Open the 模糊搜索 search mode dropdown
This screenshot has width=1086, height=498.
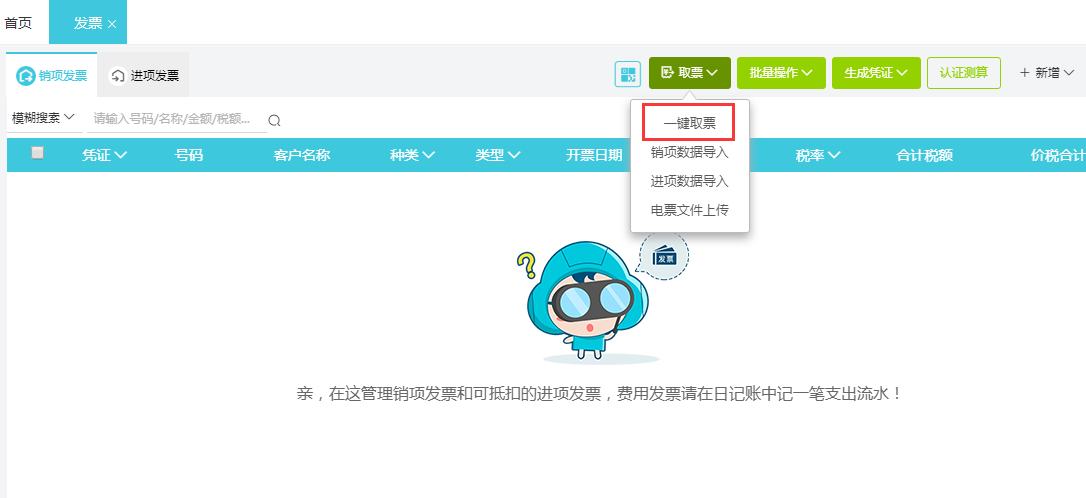43,117
